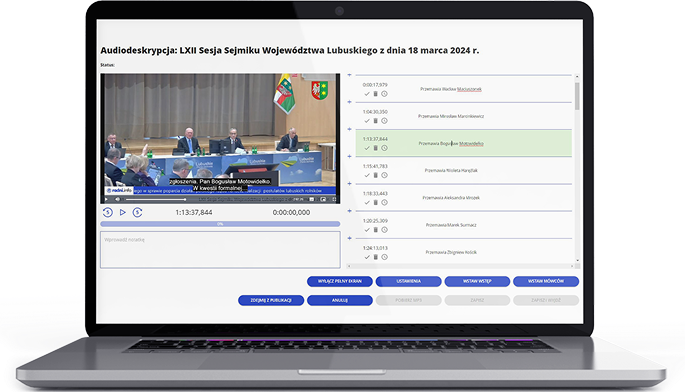685x392 pixels.
Task: Click the clock icon of the 1:24:13,013 entry
Action: tap(384, 257)
